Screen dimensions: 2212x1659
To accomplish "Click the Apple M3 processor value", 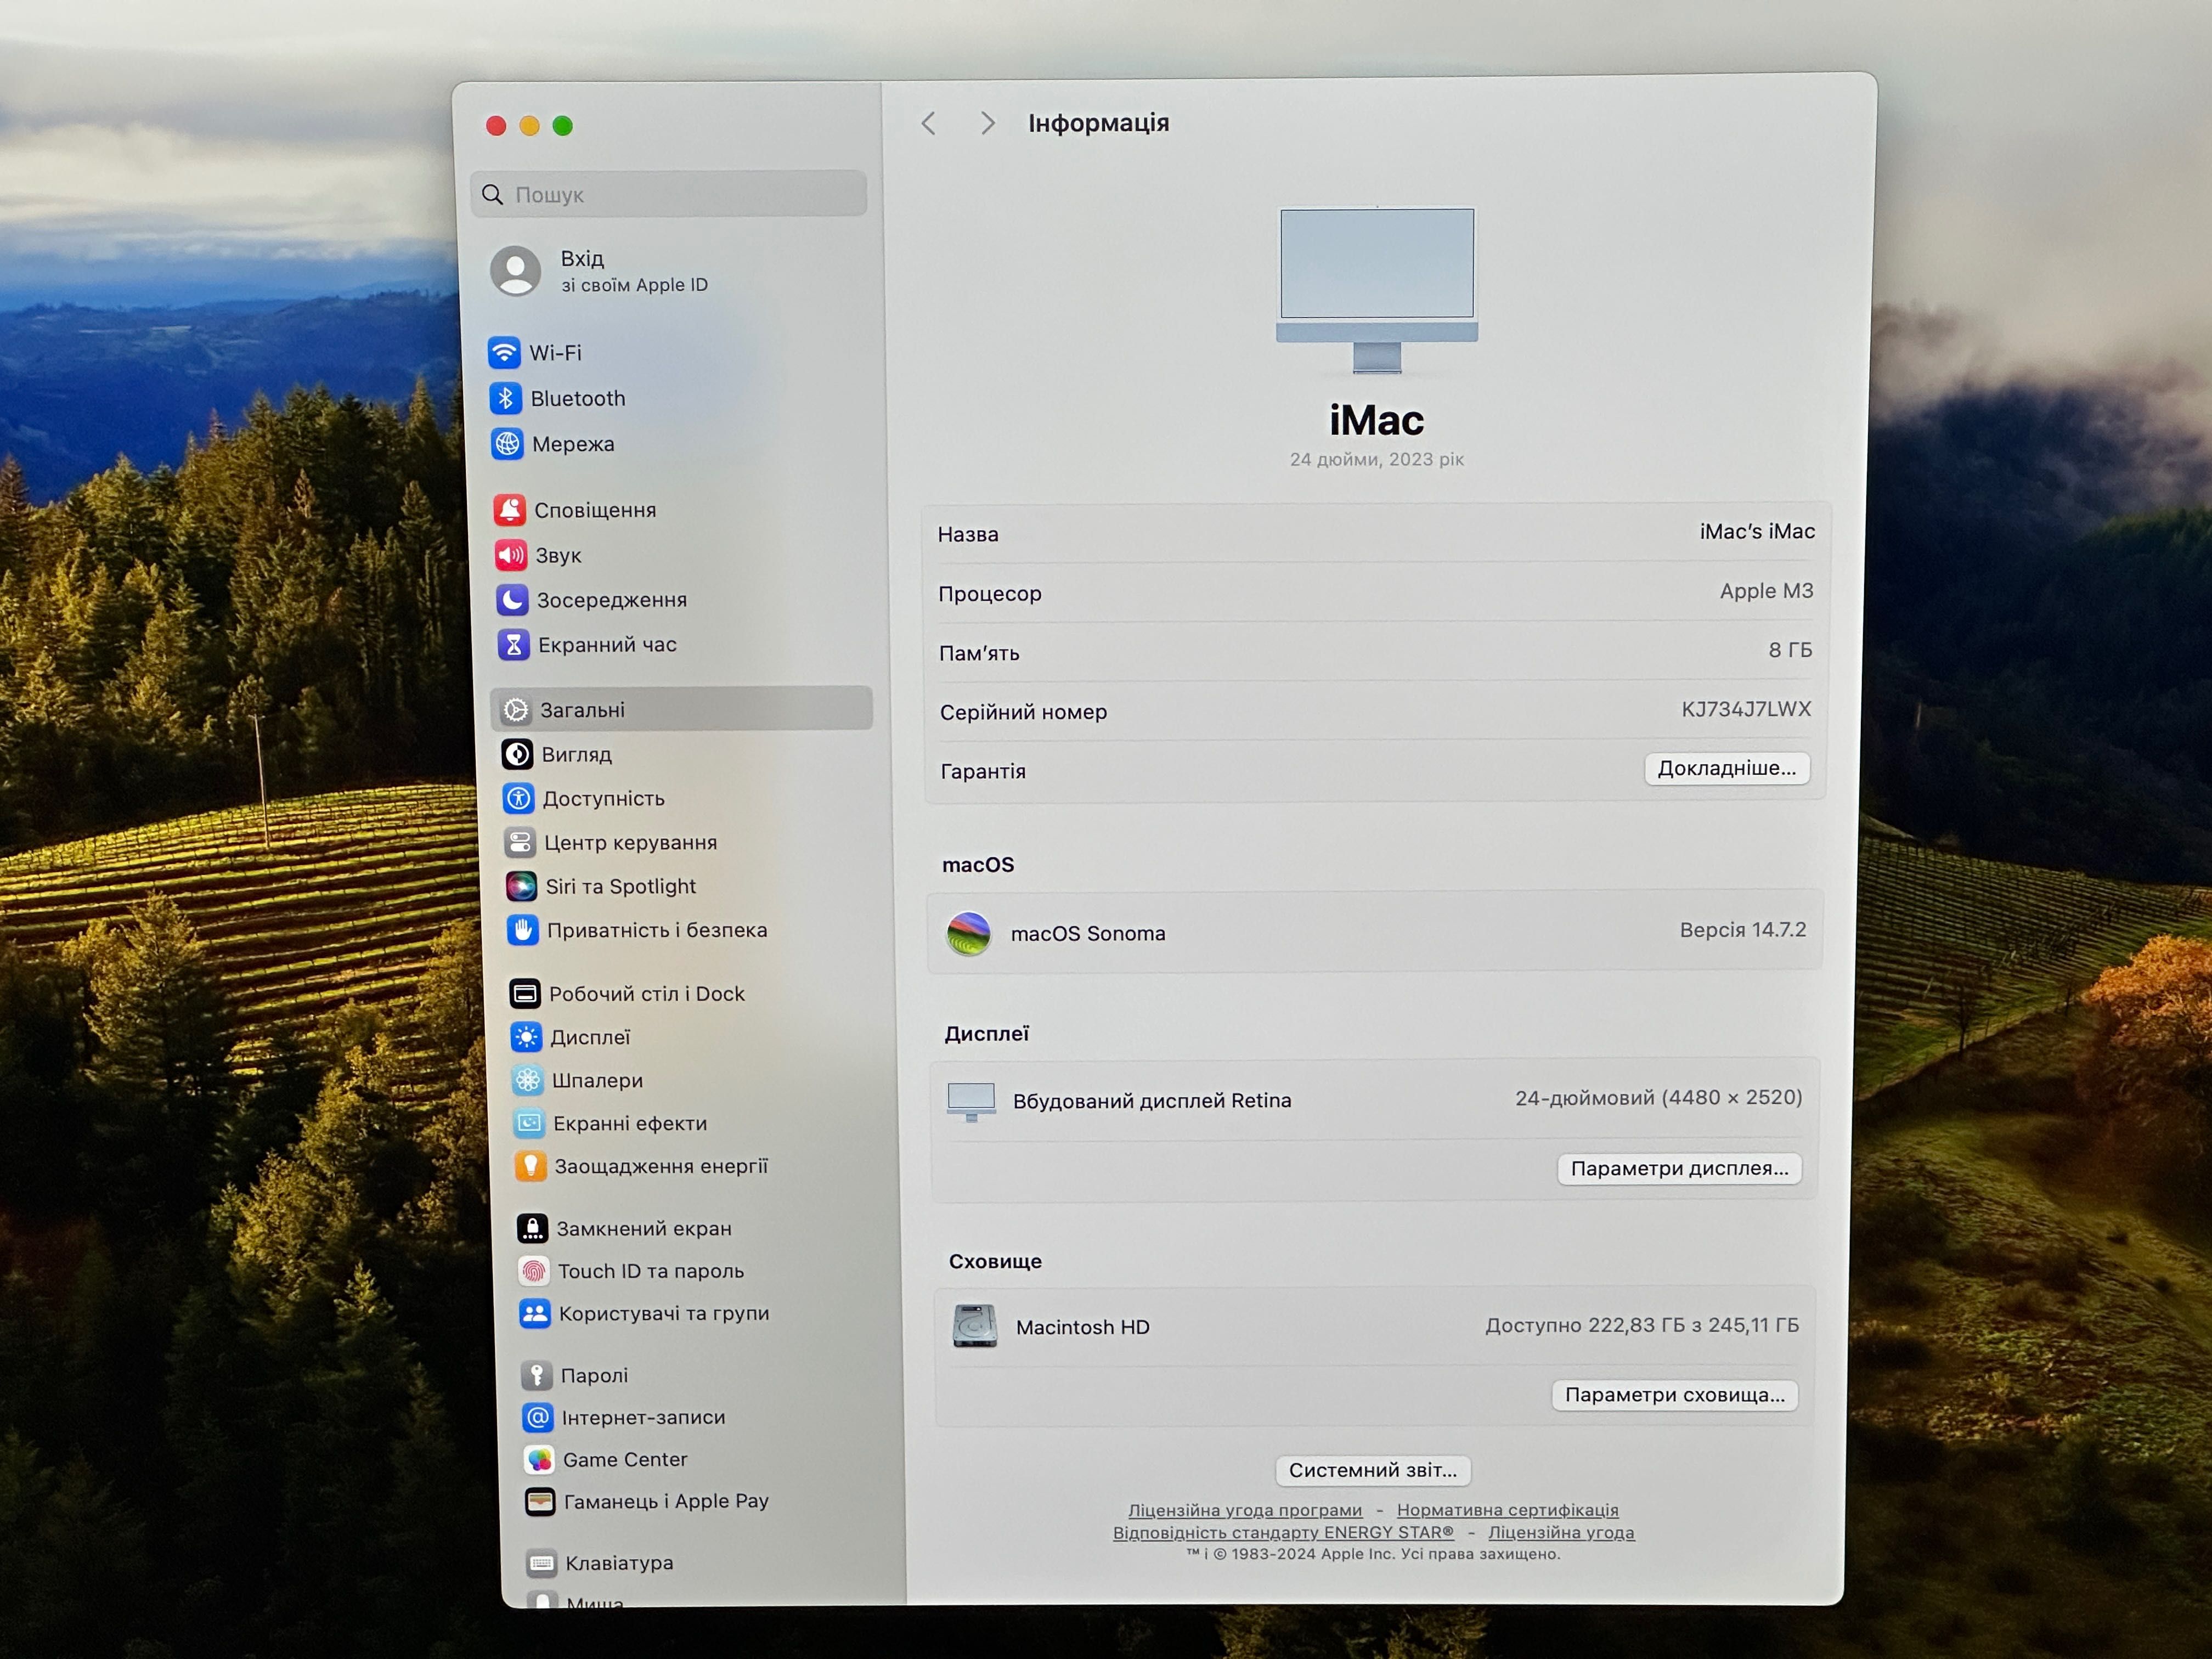I will [1766, 591].
